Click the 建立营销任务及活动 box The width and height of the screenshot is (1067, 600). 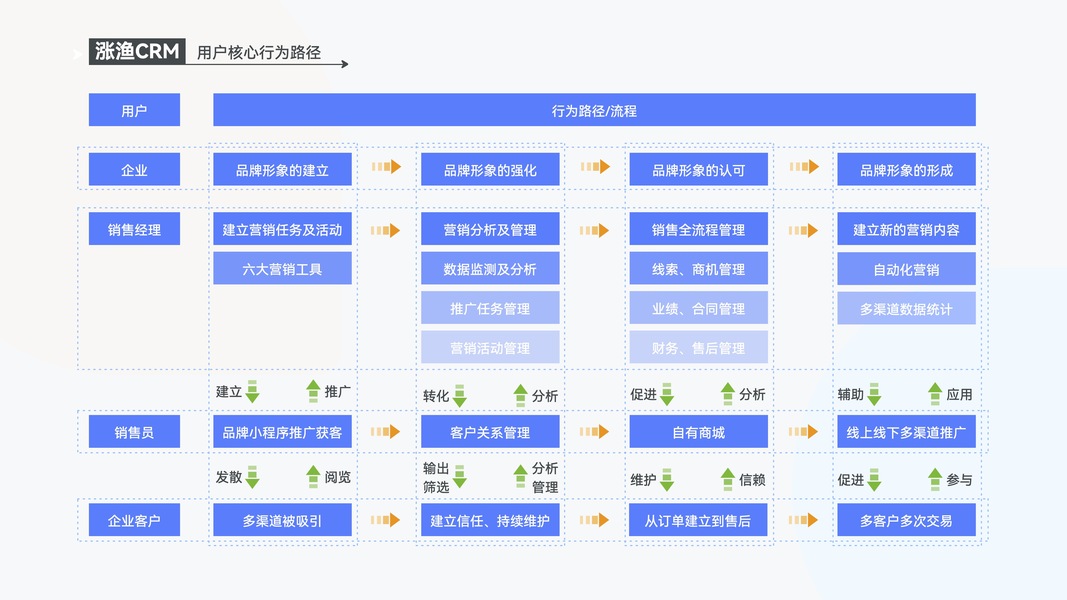282,229
